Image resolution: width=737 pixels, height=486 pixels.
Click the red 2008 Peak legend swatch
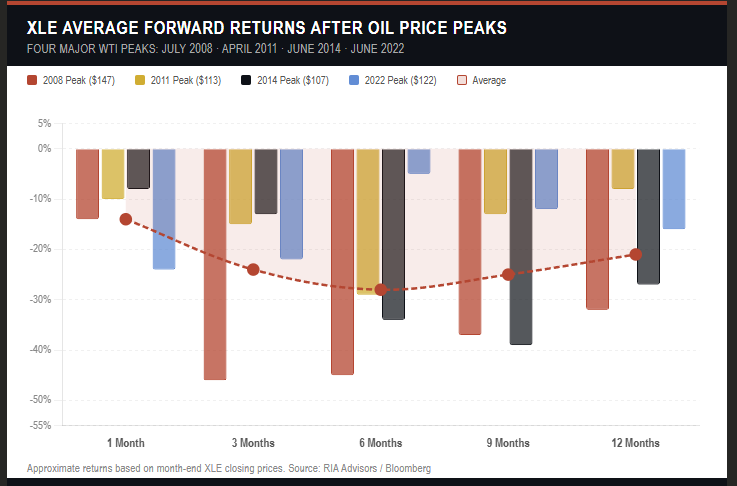click(x=31, y=80)
